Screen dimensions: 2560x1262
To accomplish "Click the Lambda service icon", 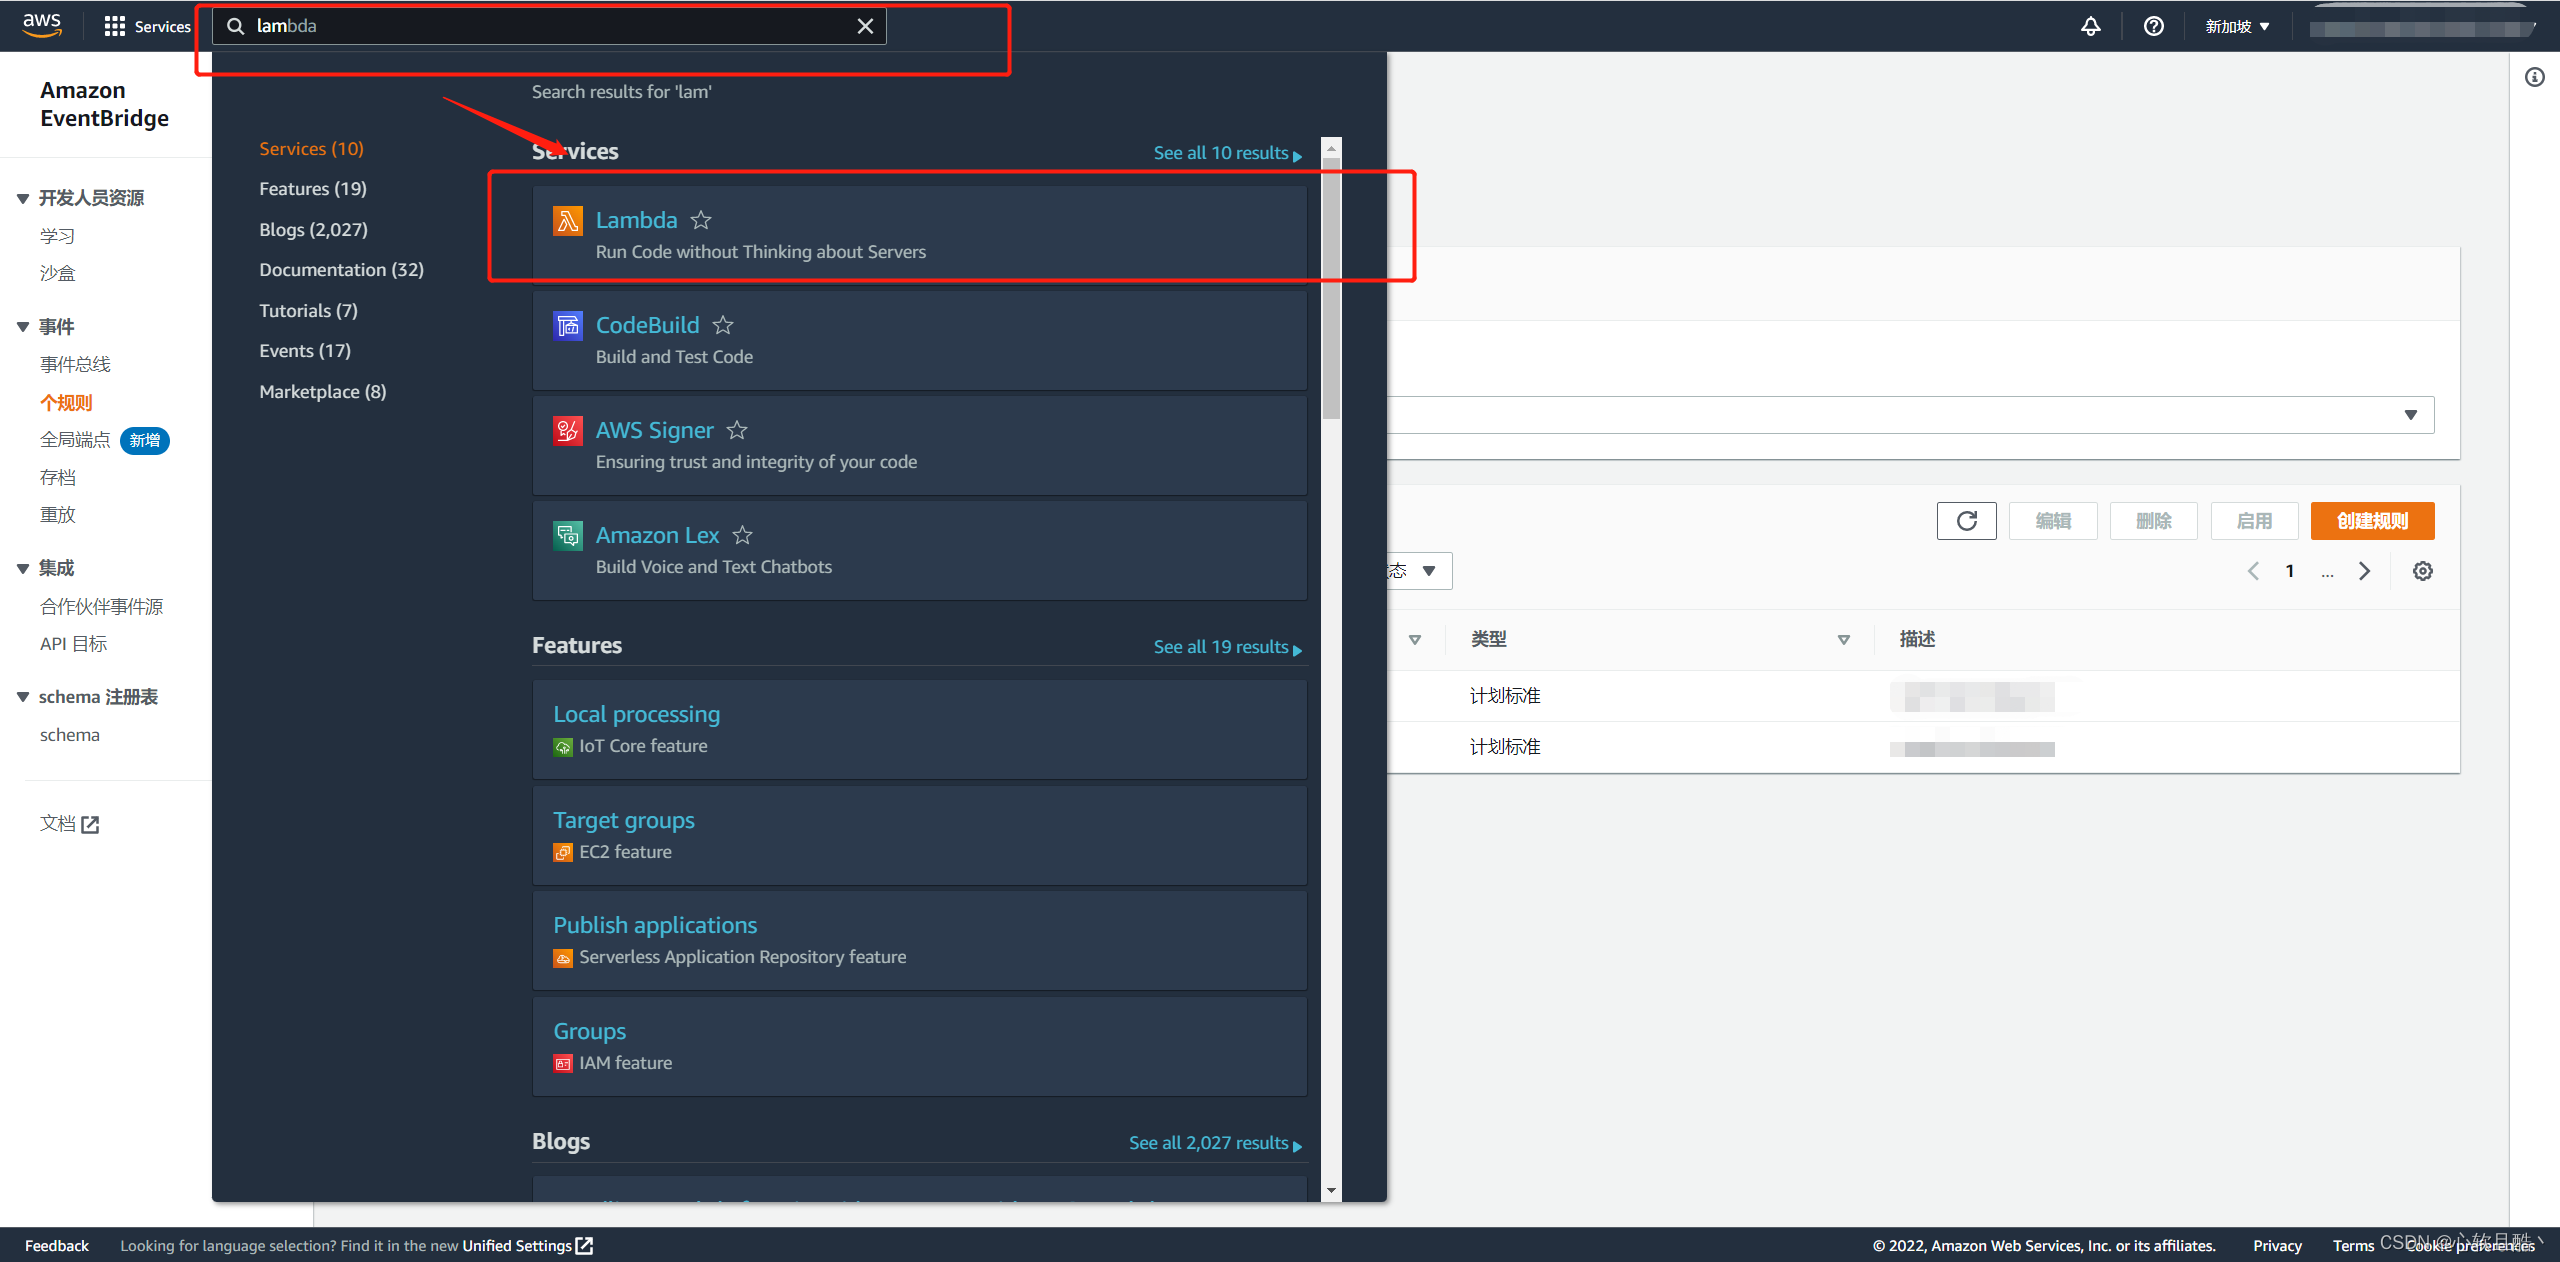I will [567, 220].
